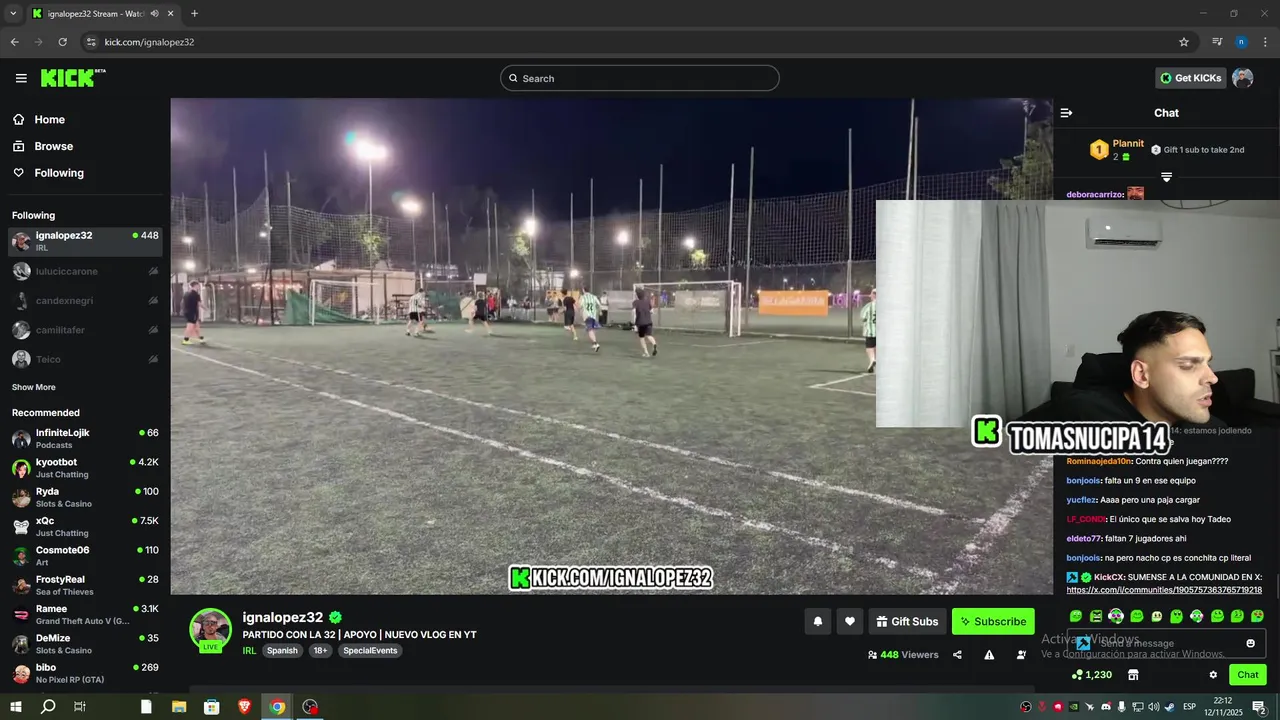Open chat settings gear icon

pos(1213,675)
